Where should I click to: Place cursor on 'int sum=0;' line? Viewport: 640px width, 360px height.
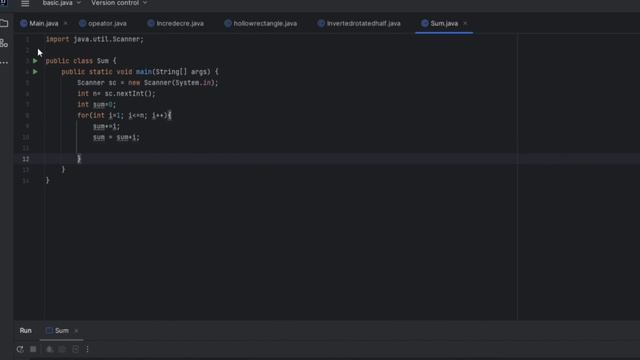click(x=96, y=104)
